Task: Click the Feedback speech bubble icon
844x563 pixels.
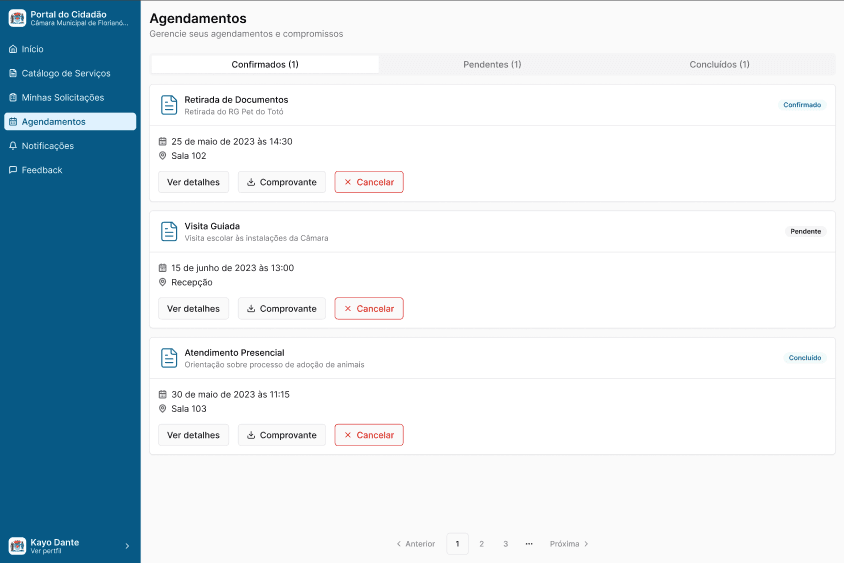Action: pyautogui.click(x=13, y=170)
